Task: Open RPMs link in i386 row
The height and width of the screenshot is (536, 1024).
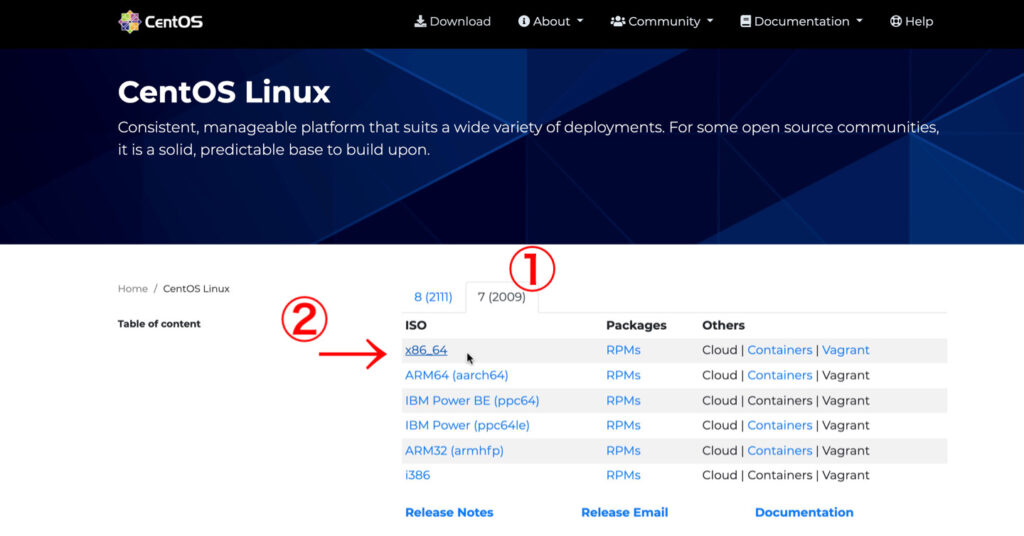Action: pos(623,475)
